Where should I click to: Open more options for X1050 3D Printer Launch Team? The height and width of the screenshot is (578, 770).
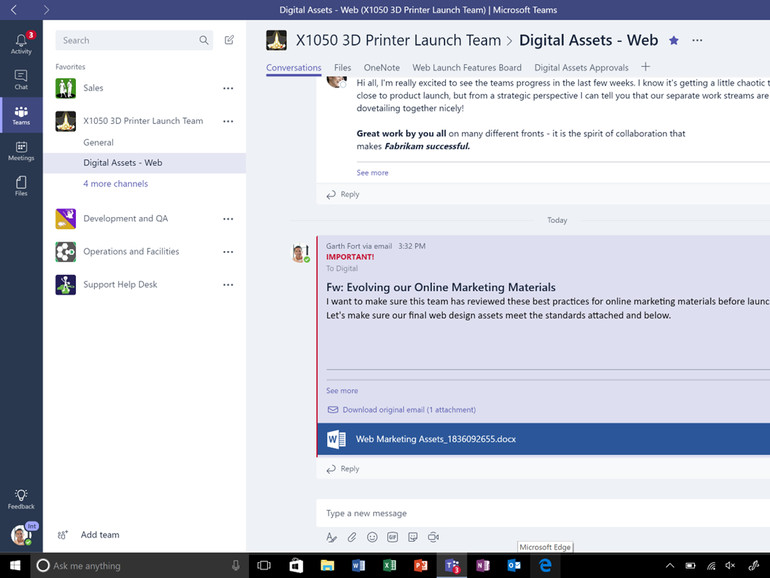tap(228, 121)
